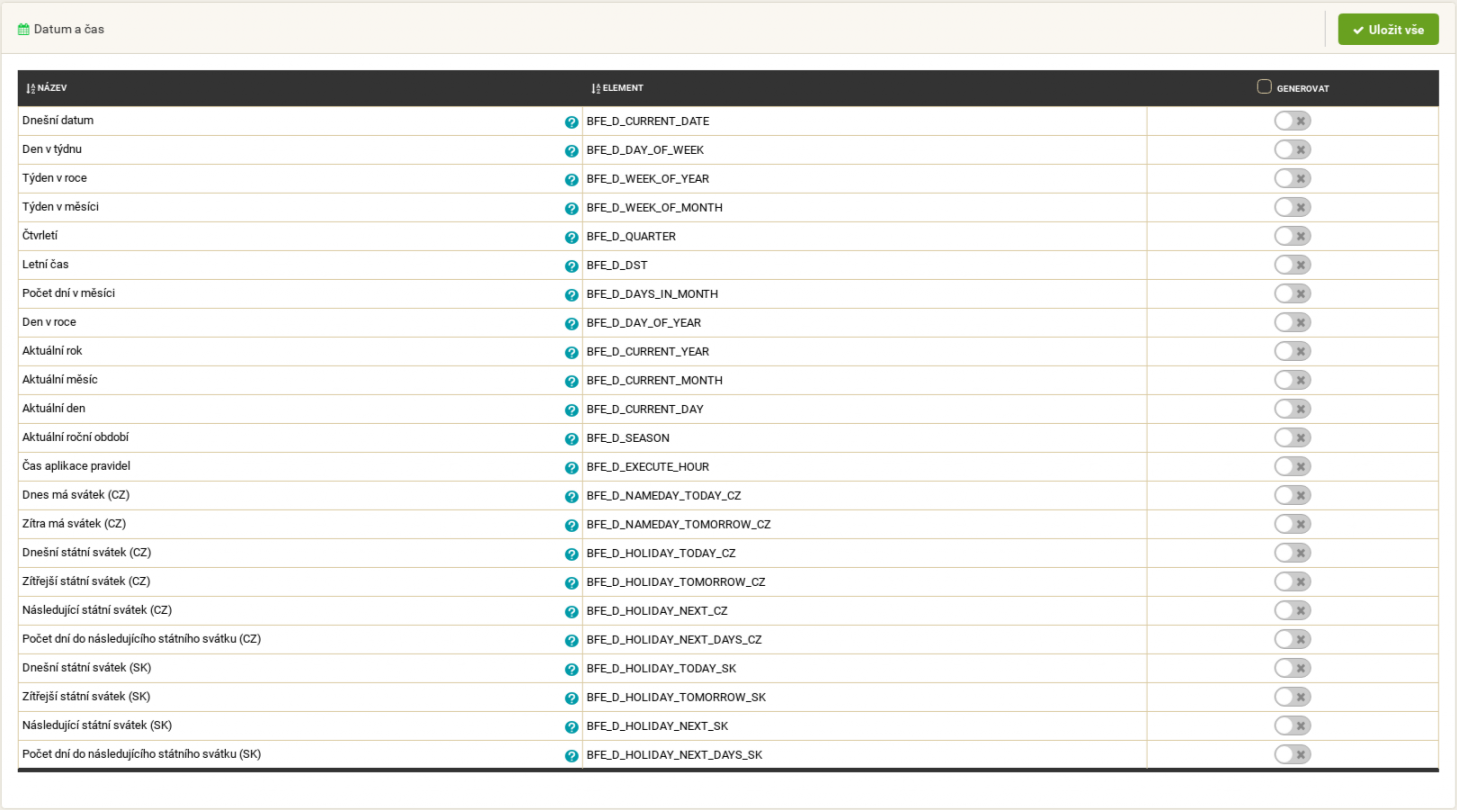This screenshot has width=1457, height=810.
Task: Enable the BFE_D_HOLIDAY_TODAY_CZ switch
Action: pyautogui.click(x=1292, y=553)
